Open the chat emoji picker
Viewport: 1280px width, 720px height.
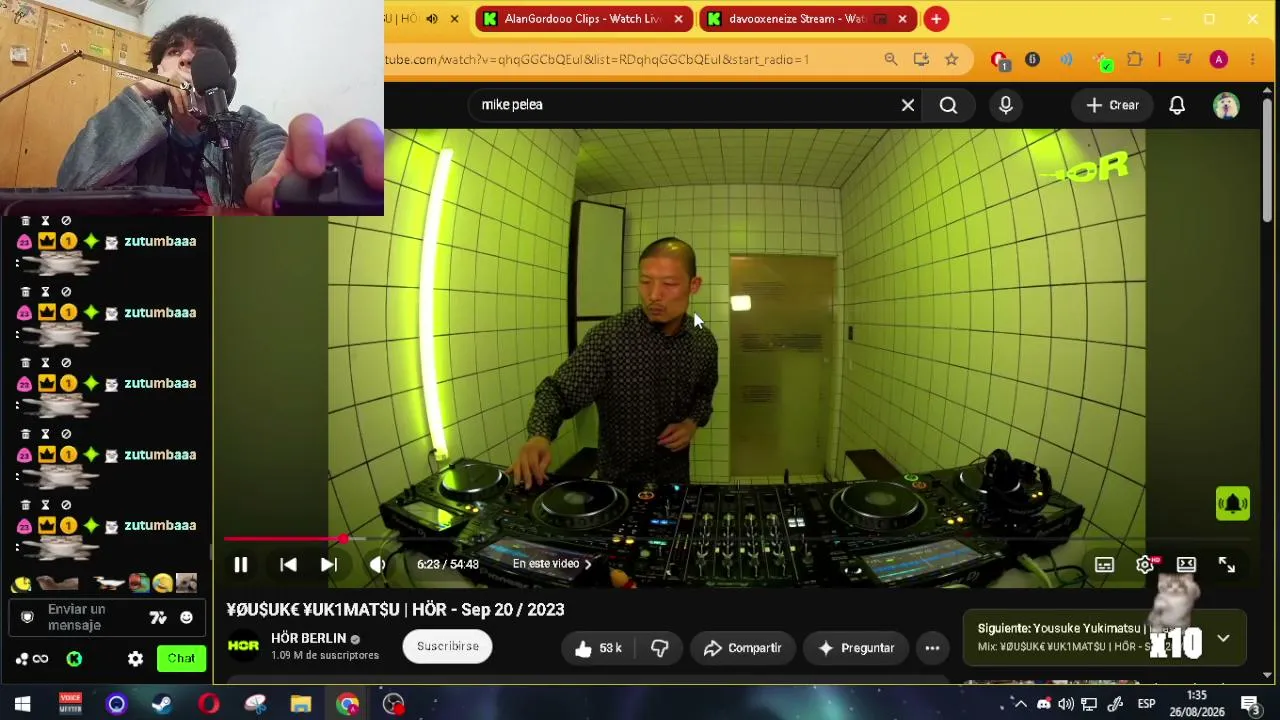click(x=186, y=617)
